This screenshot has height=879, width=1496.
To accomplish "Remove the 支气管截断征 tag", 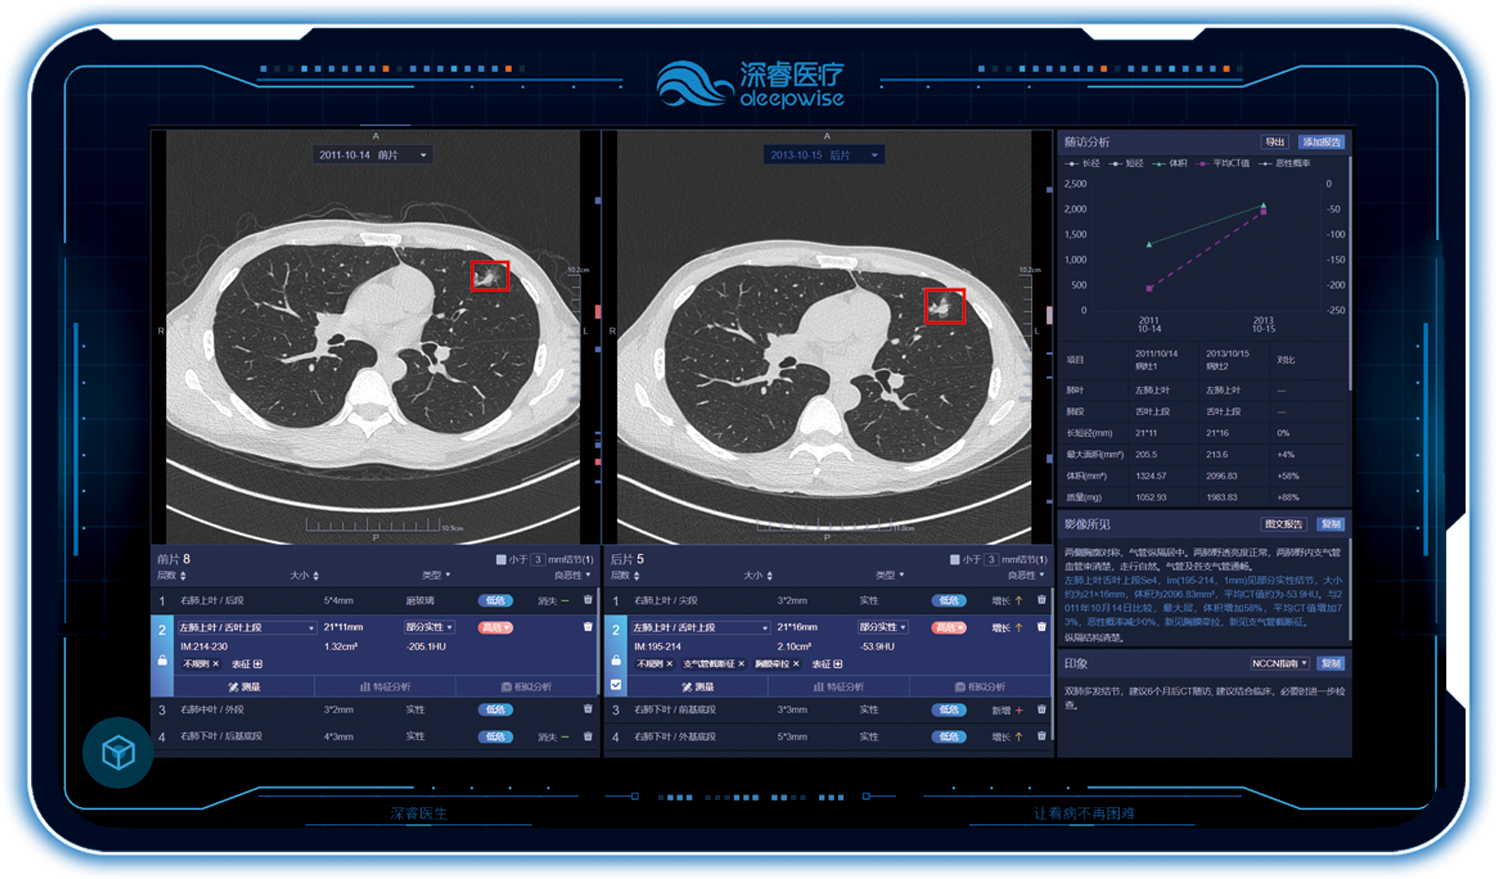I will pos(741,664).
